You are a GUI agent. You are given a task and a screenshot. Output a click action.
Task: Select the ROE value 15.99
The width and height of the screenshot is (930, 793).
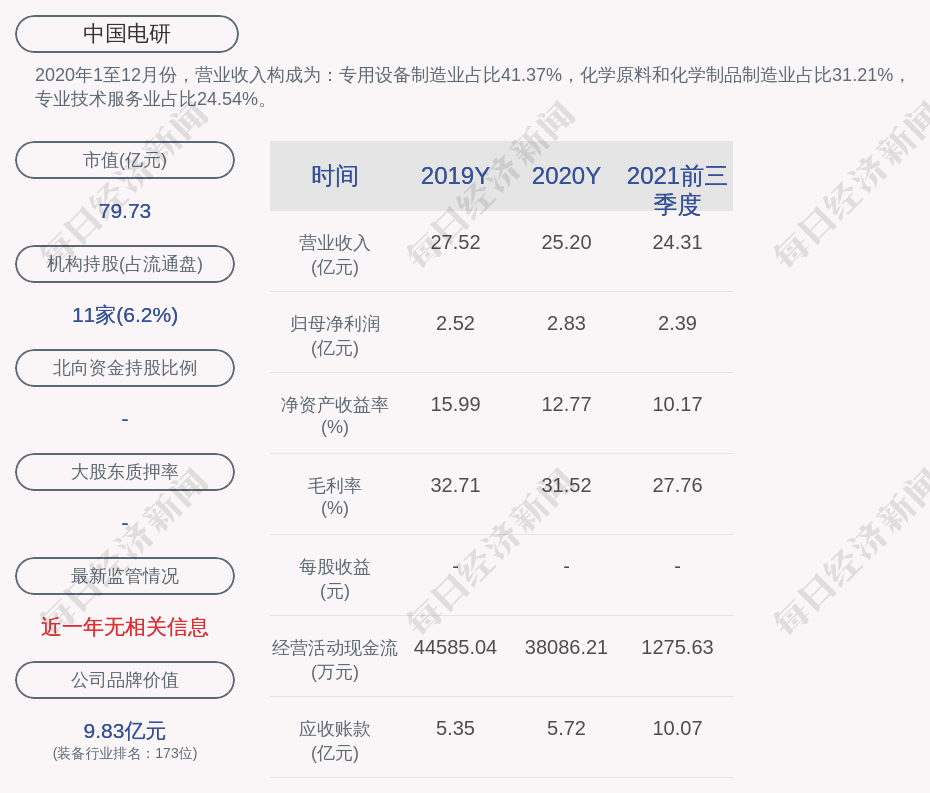coord(455,405)
